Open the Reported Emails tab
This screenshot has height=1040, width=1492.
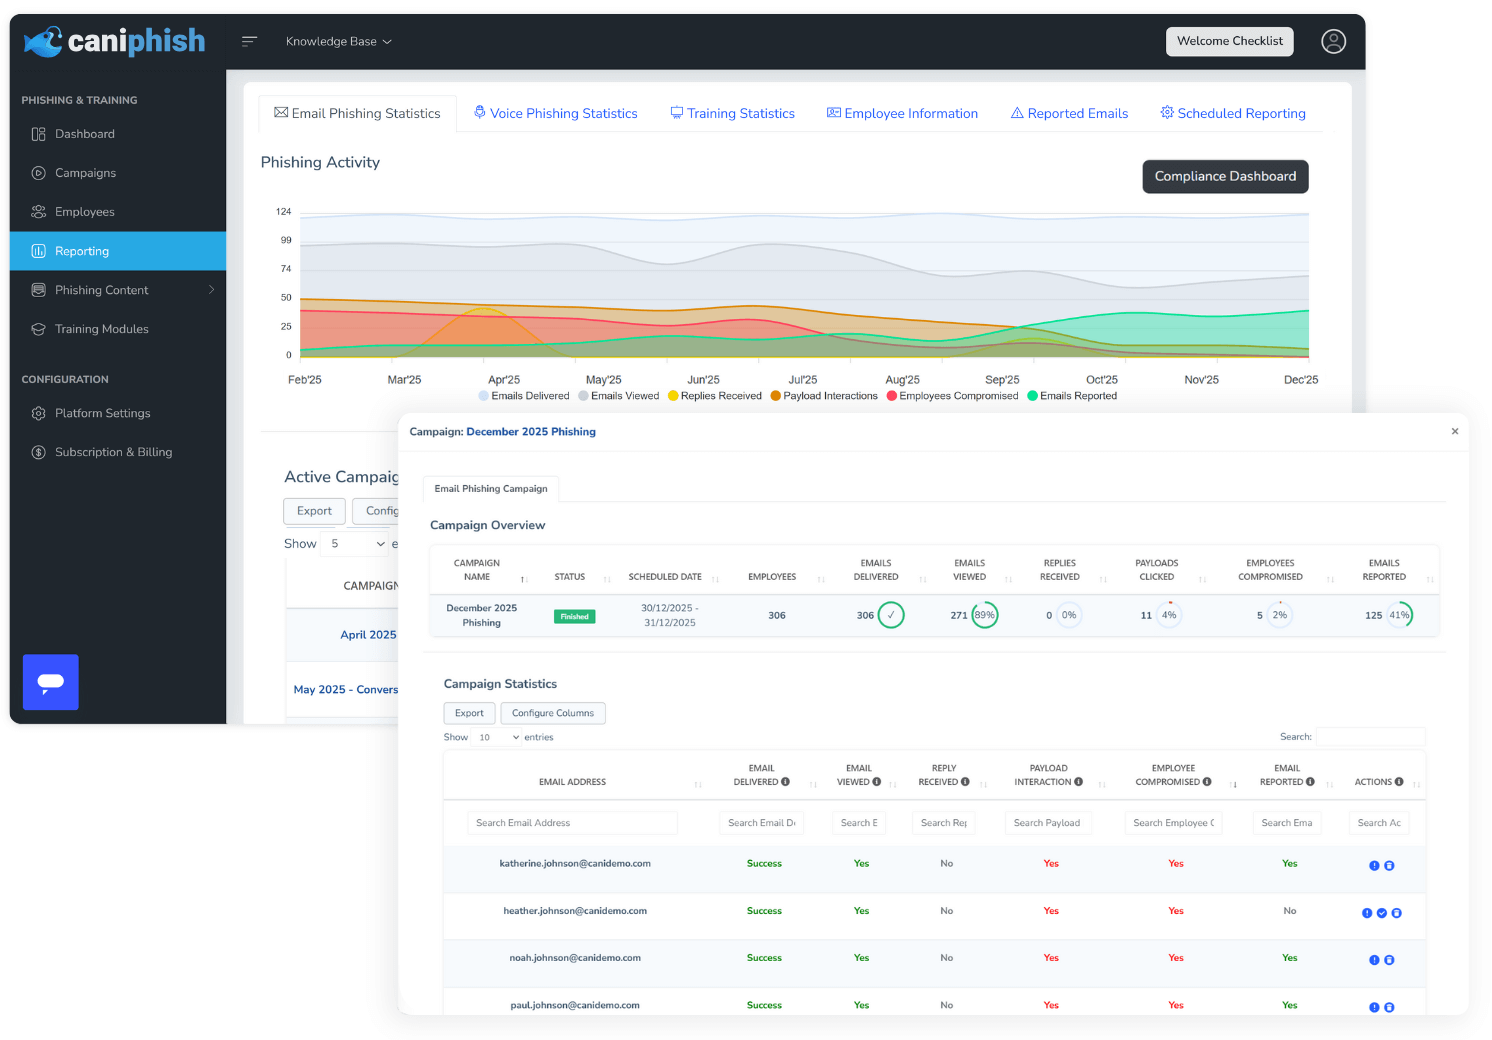coord(1069,113)
